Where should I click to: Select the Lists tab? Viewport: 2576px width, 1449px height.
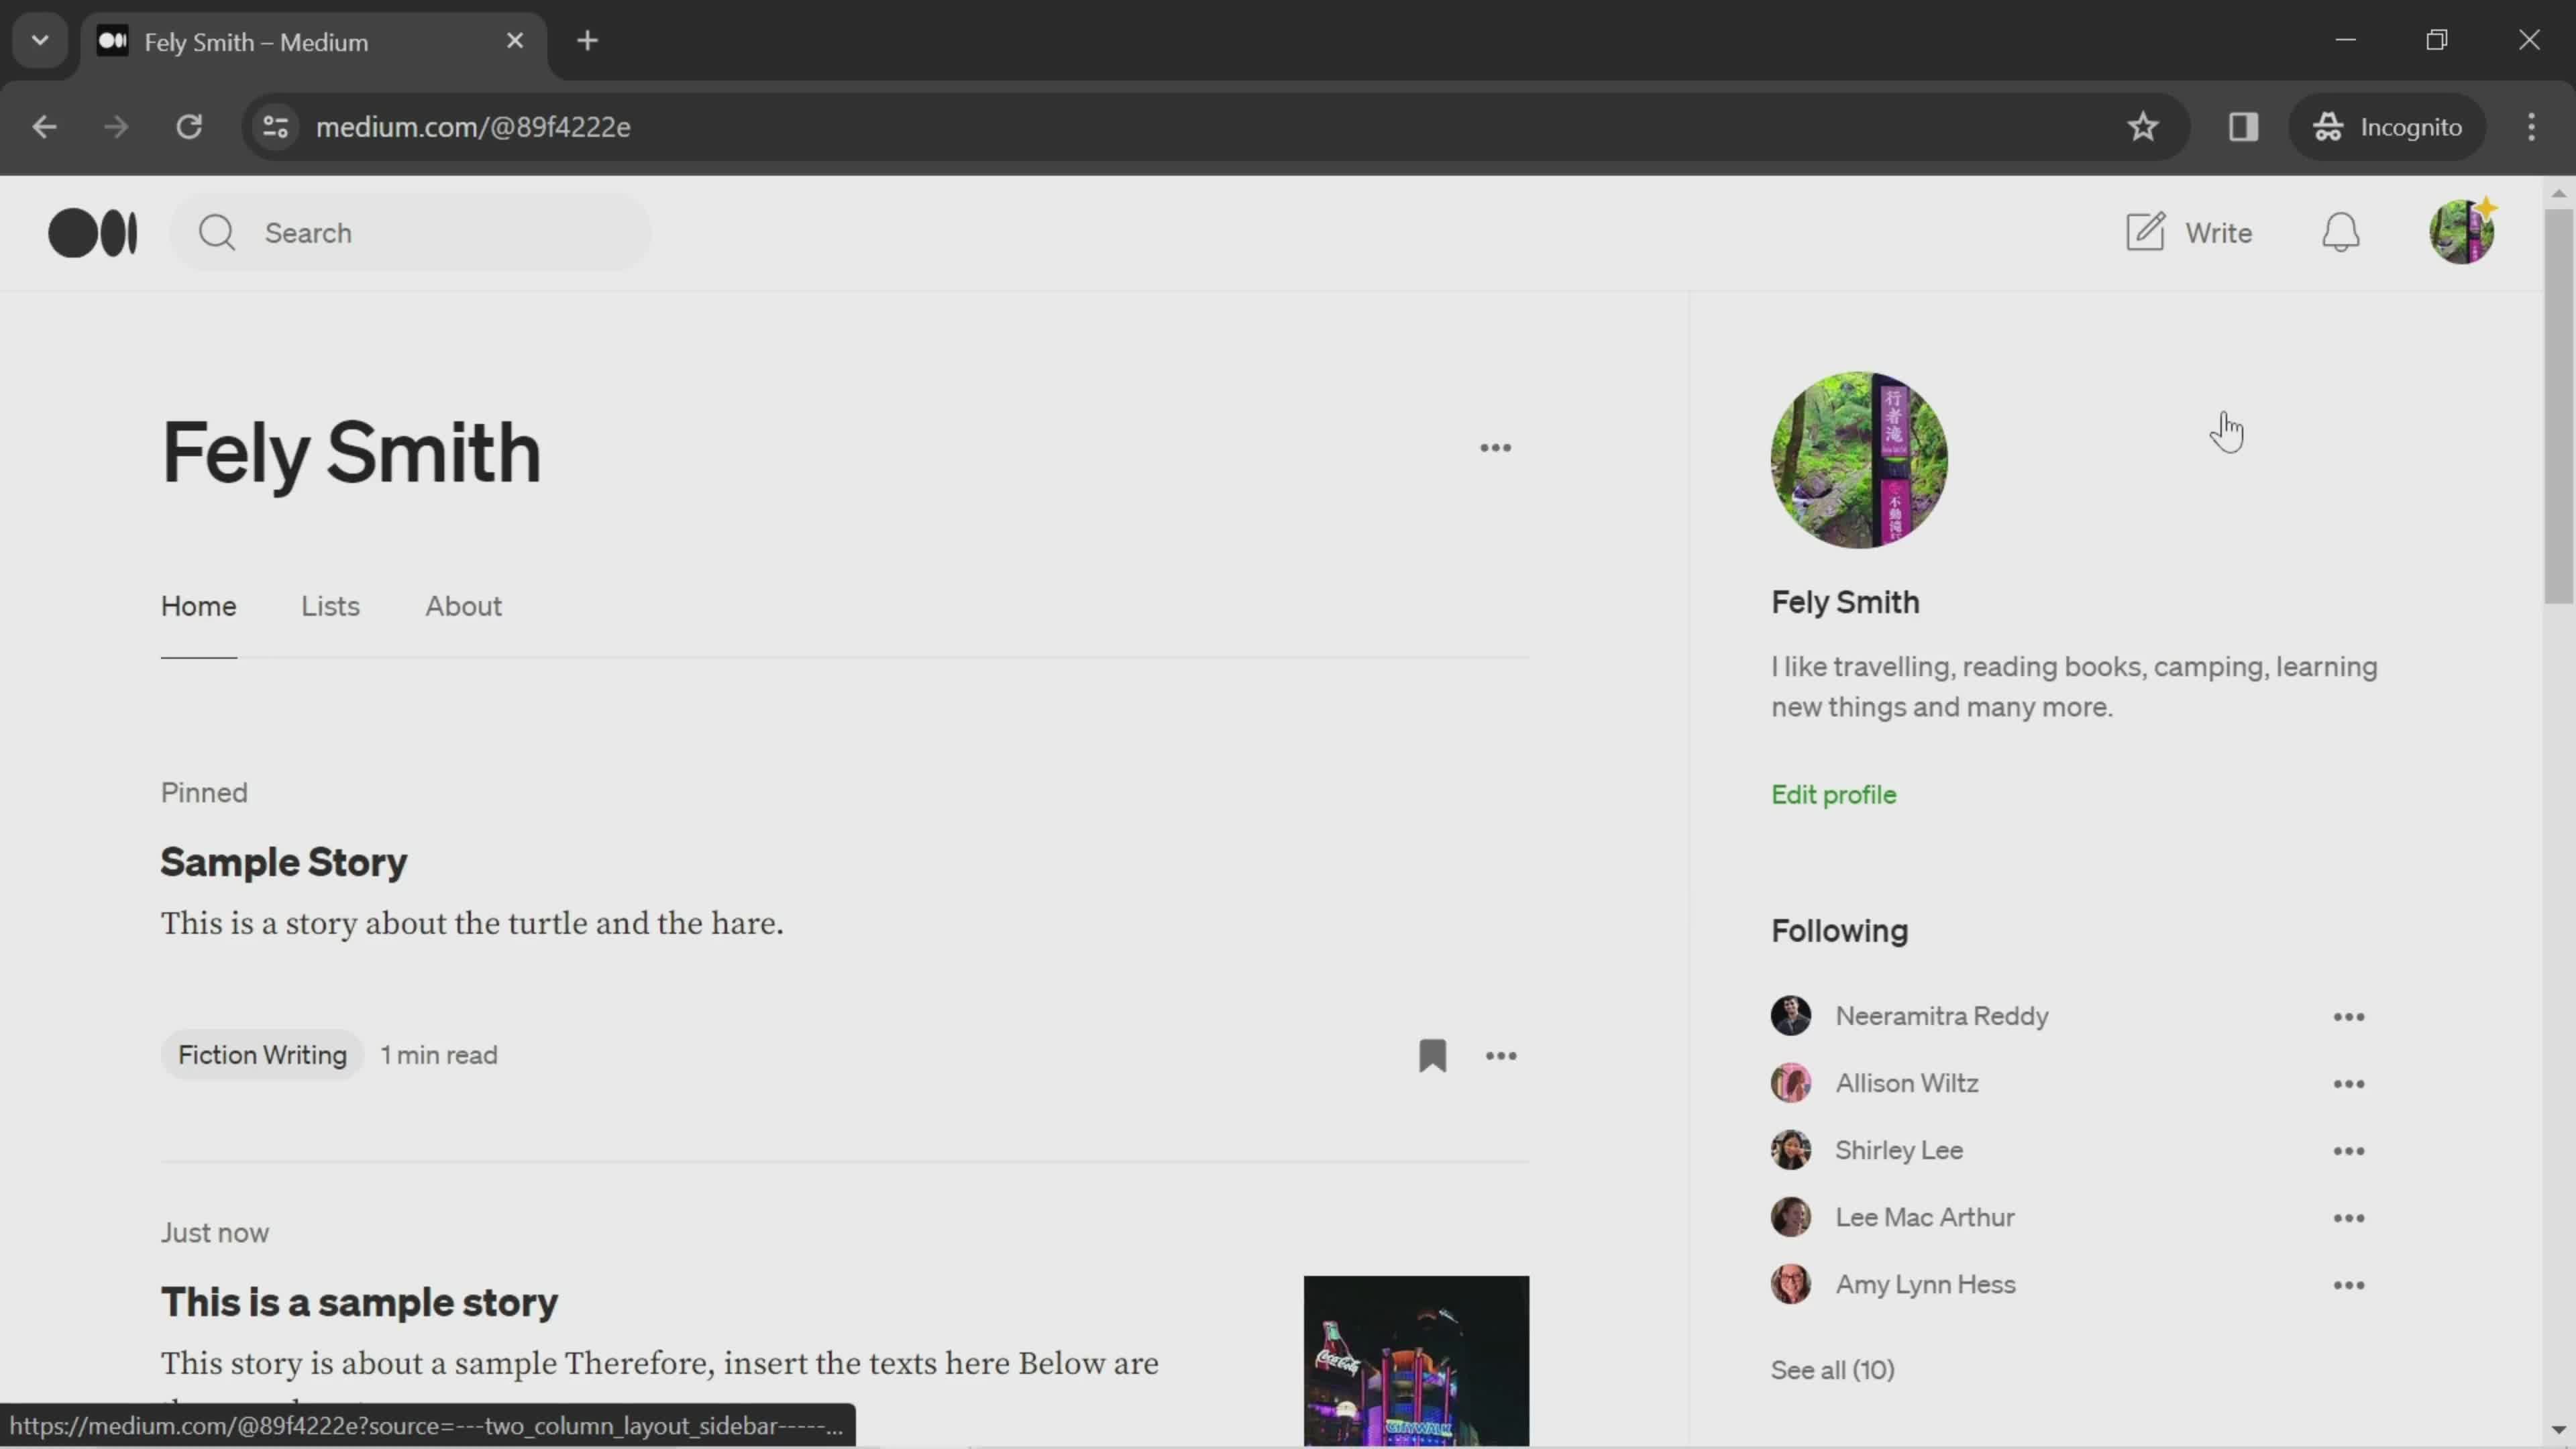329,605
